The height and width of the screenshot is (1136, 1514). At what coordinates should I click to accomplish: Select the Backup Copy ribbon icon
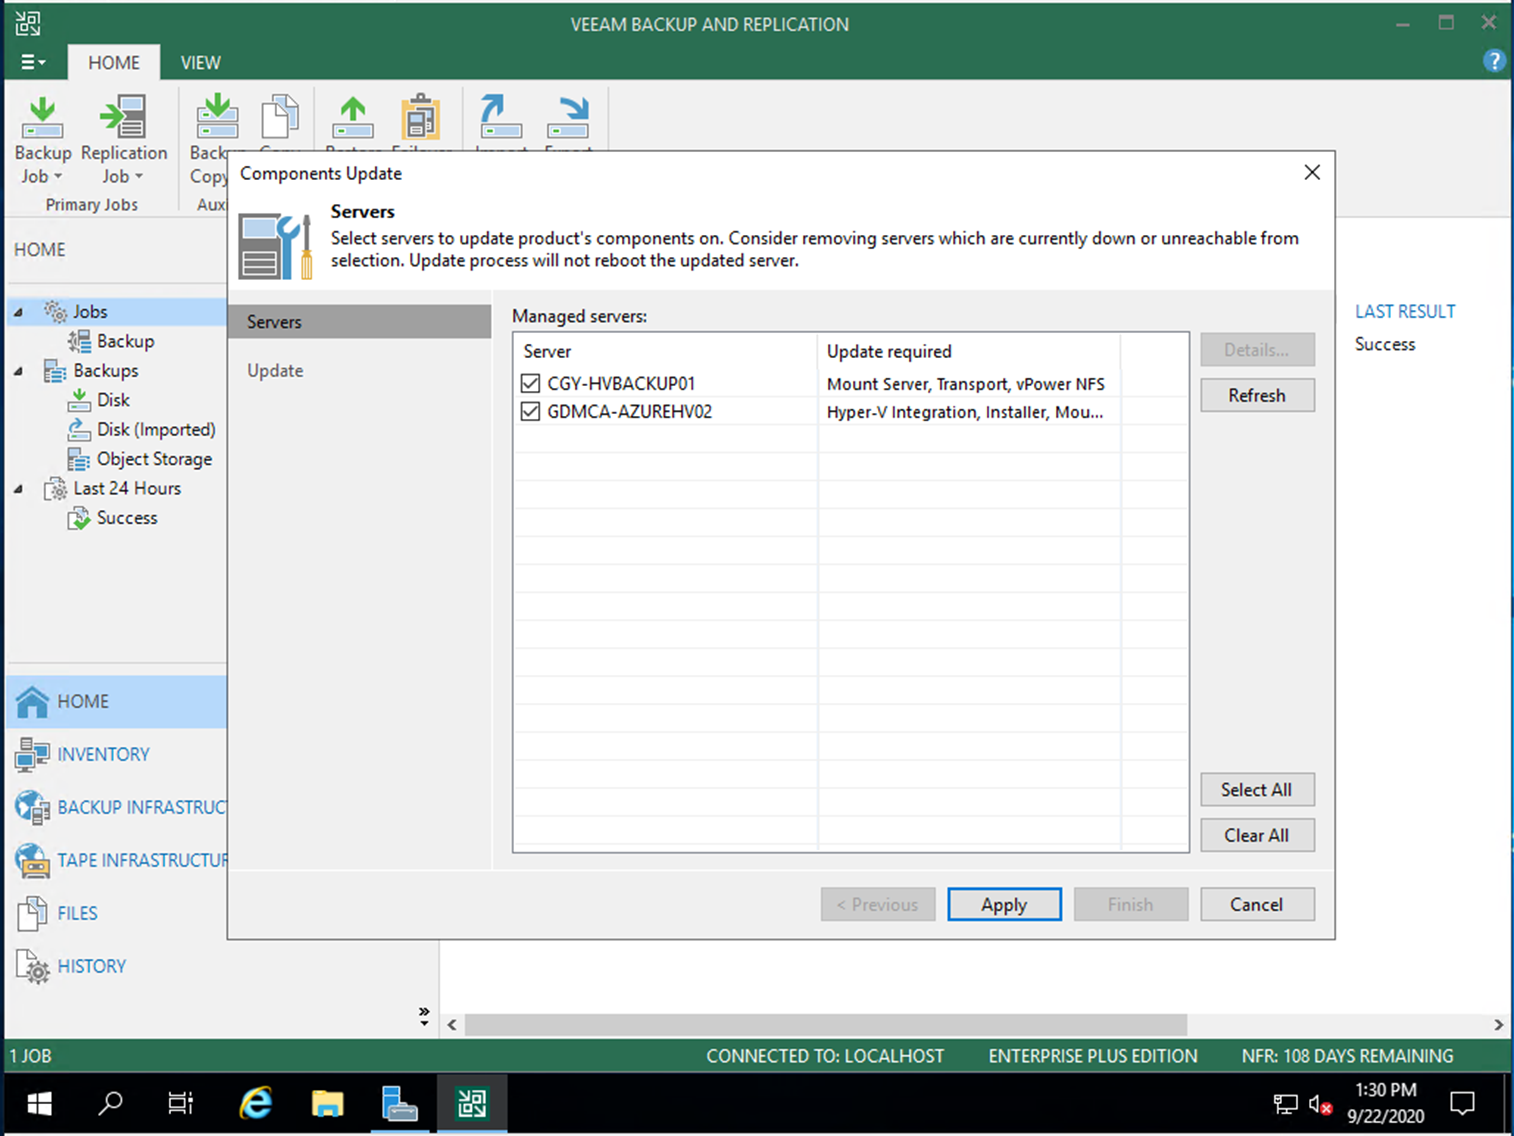216,118
